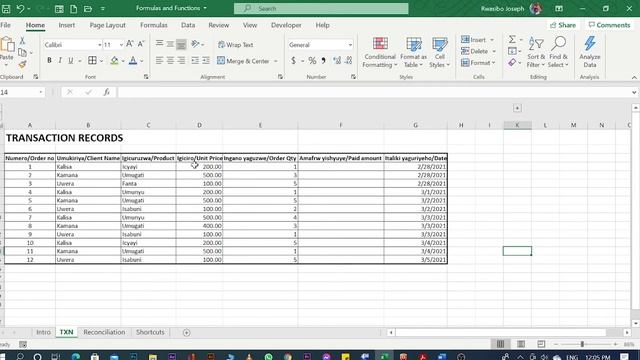Apply Percent Style
Image resolution: width=640 pixels, height=360 pixels.
tap(312, 61)
